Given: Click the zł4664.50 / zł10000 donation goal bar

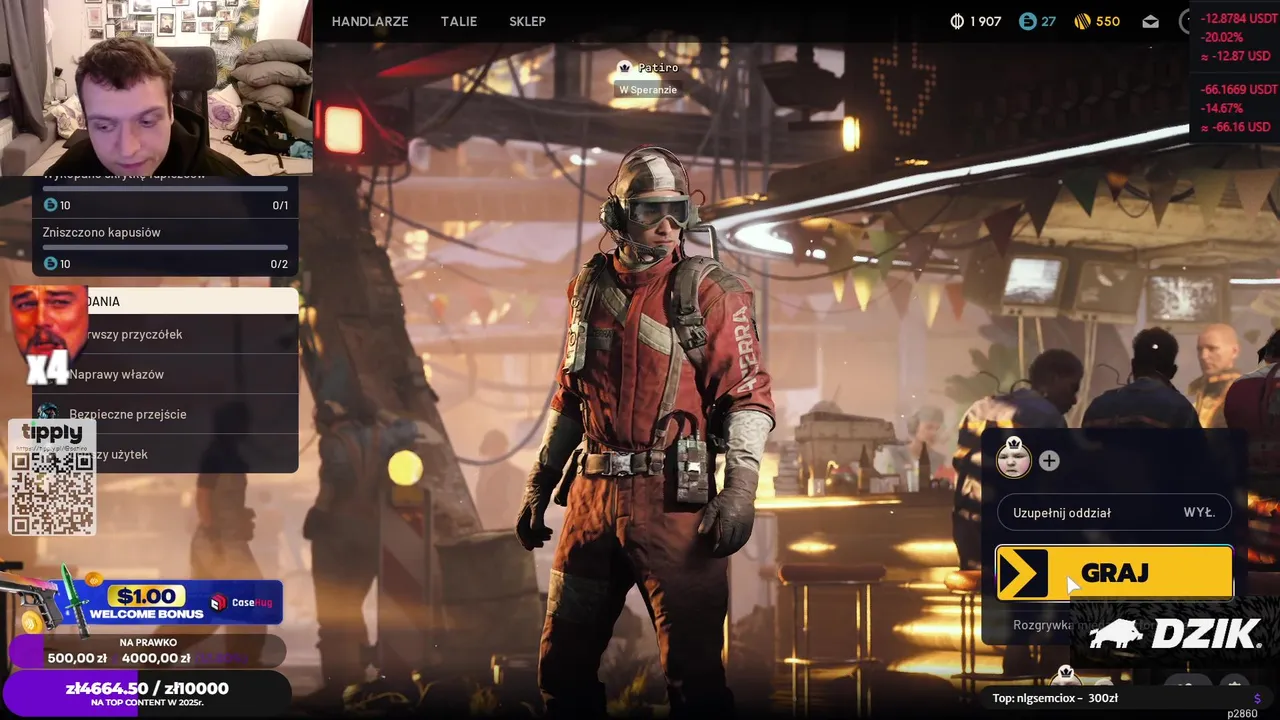Looking at the screenshot, I should coord(147,694).
